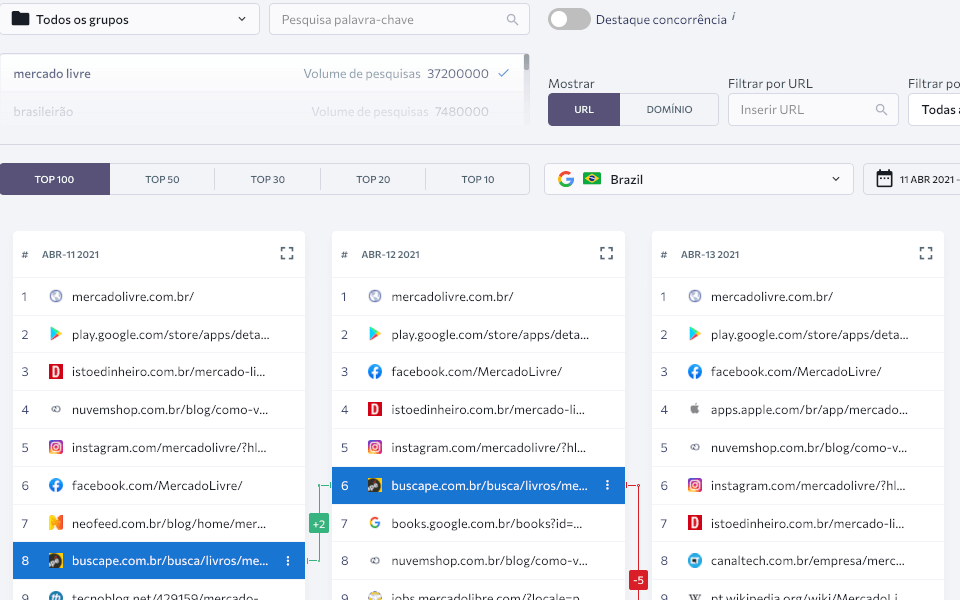Click the magnifier icon in keyword search

[x=512, y=20]
